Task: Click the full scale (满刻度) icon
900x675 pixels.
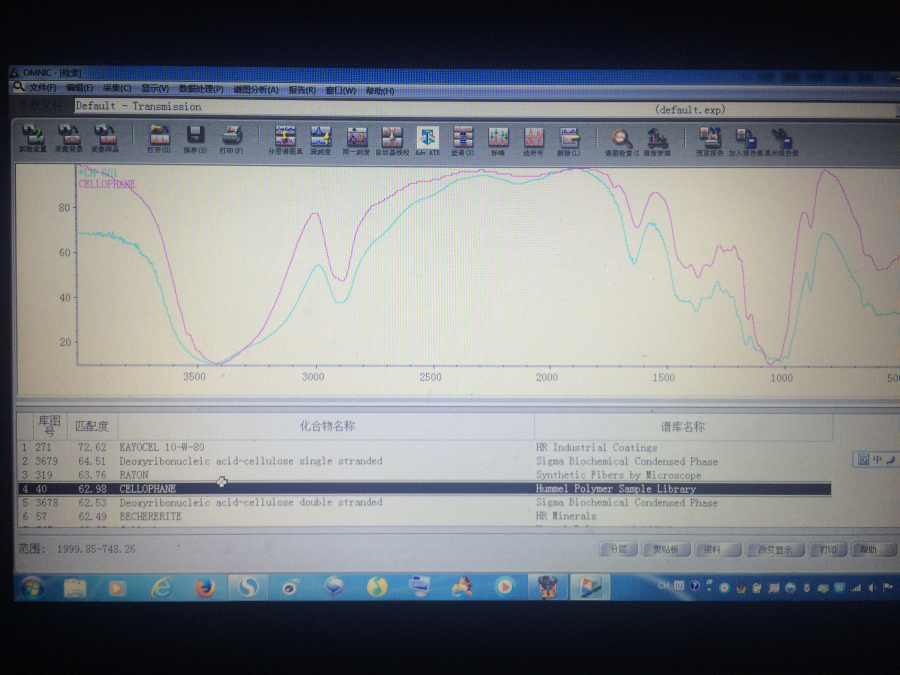Action: click(x=321, y=140)
